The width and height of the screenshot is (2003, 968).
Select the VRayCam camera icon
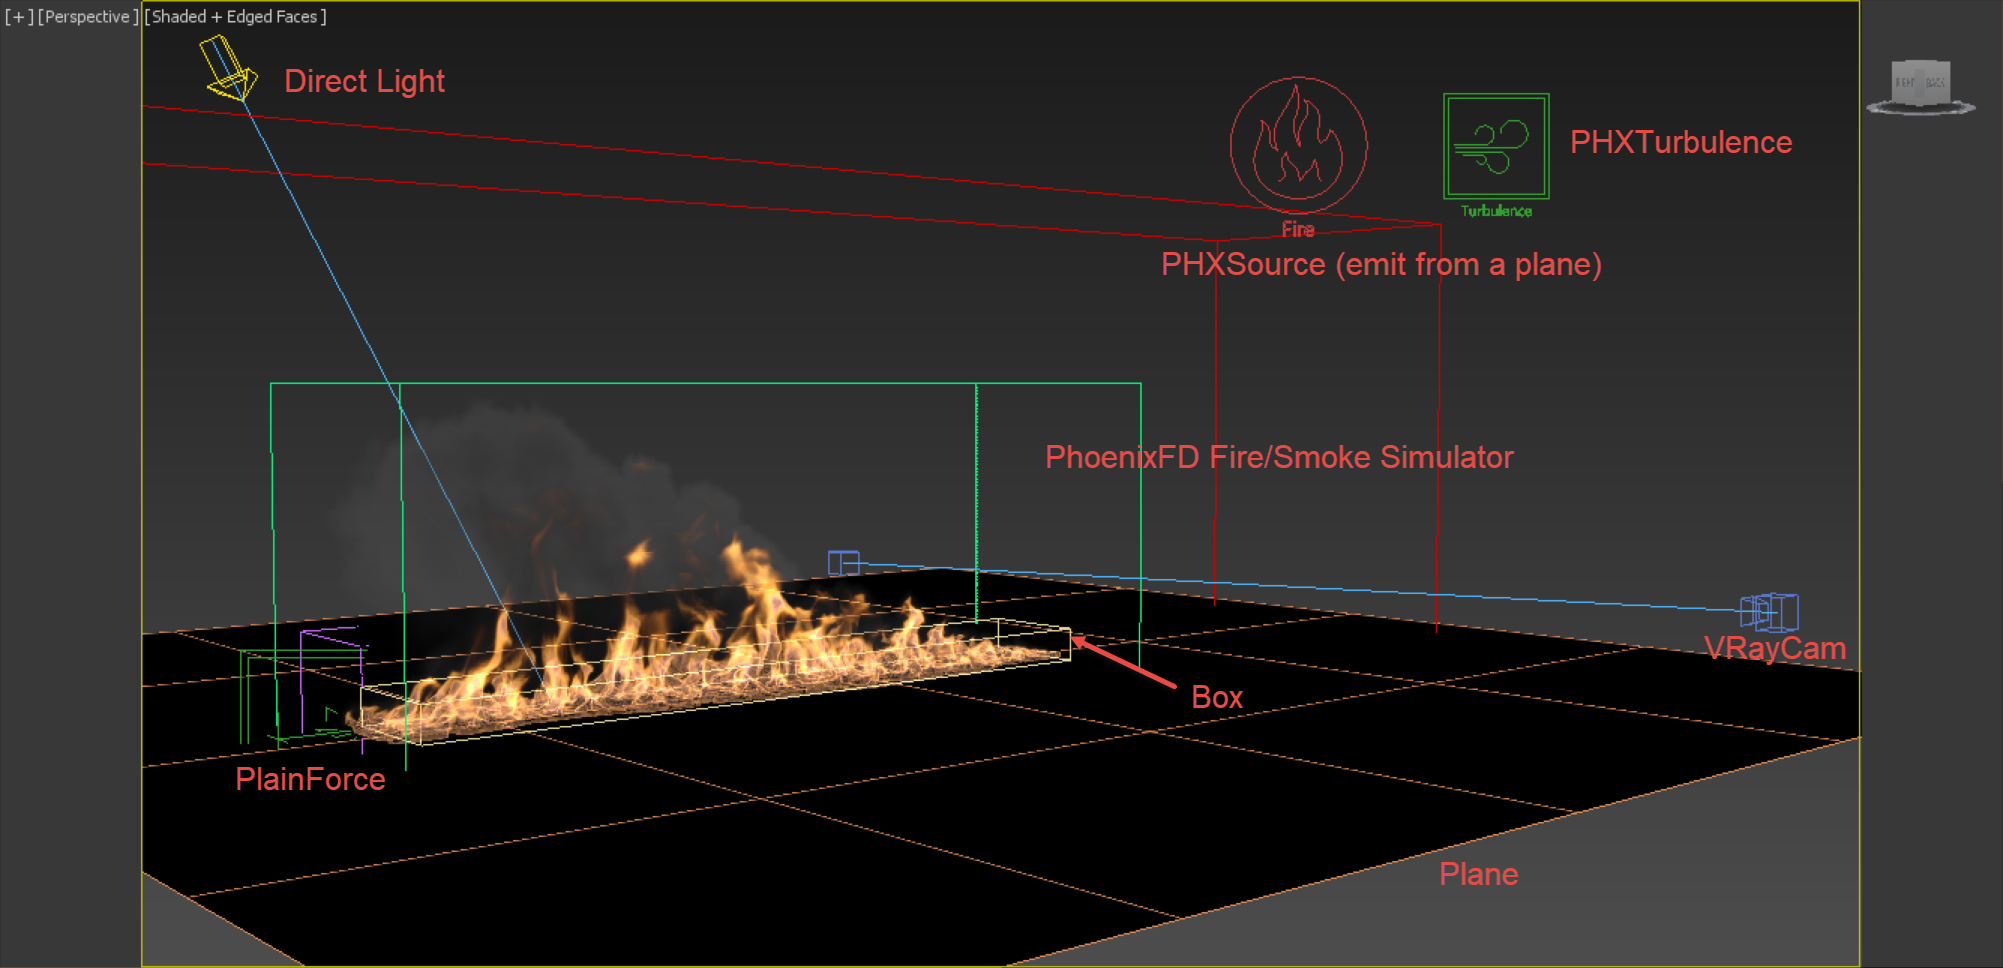(x=1769, y=612)
